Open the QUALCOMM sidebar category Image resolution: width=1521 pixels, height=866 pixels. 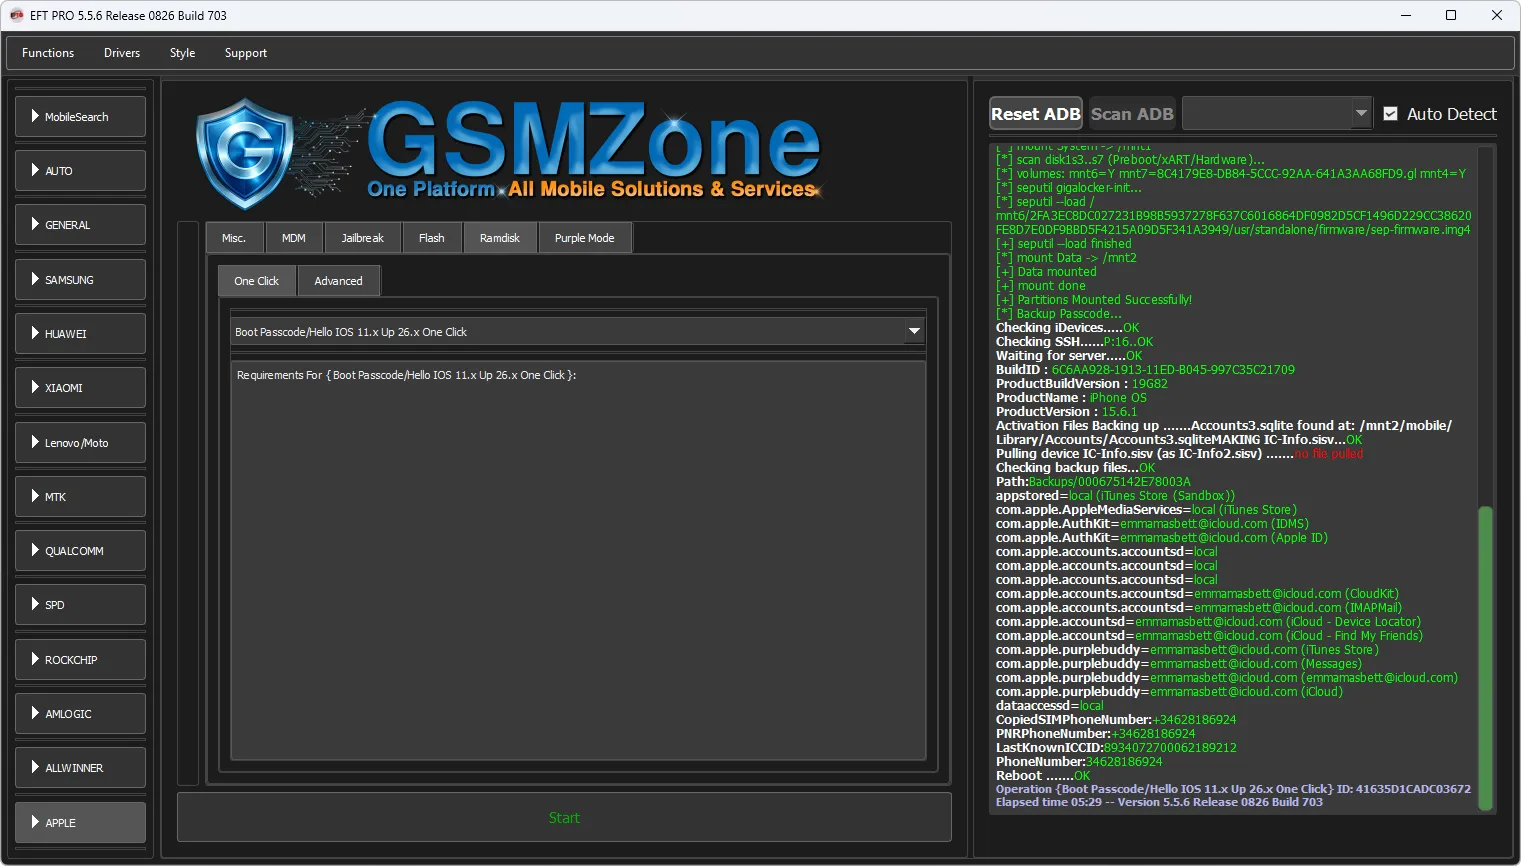81,551
